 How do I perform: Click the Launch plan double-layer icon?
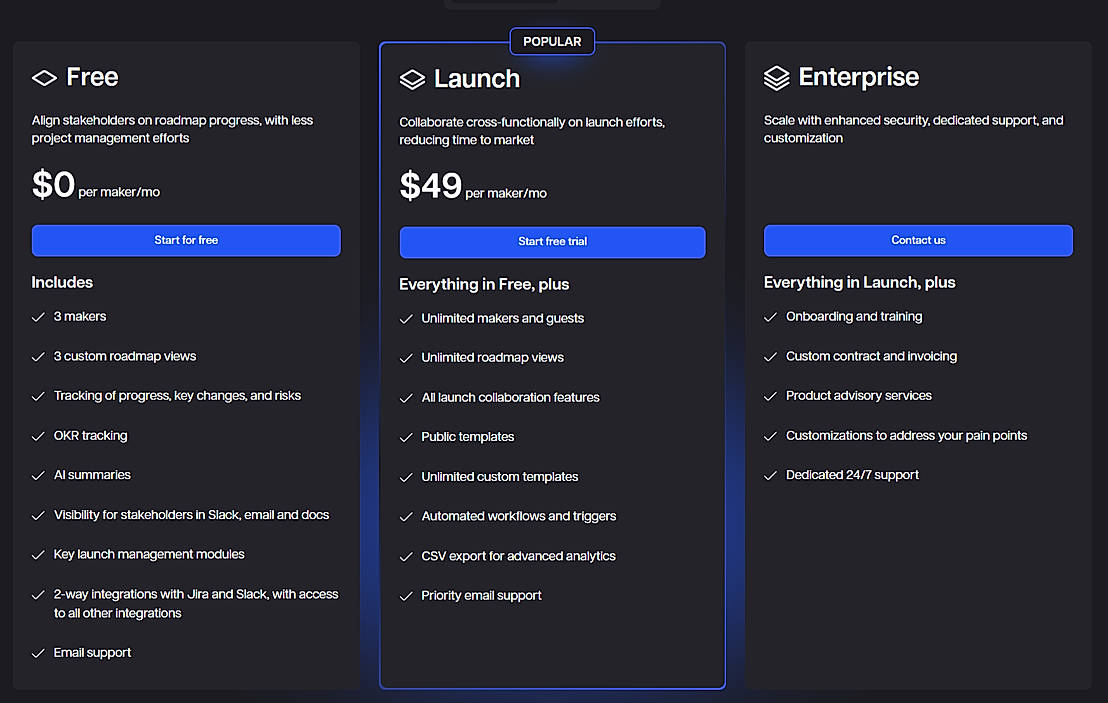(412, 79)
